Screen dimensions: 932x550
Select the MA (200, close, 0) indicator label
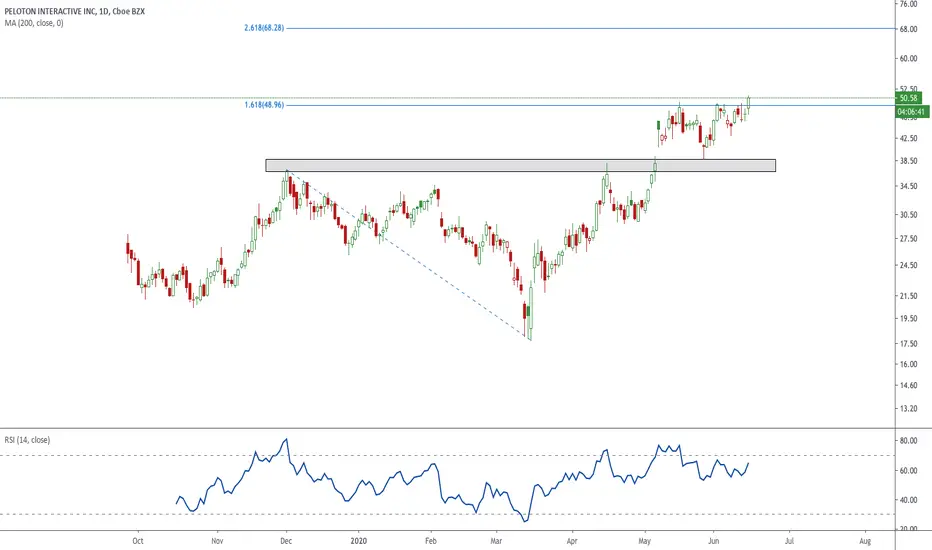point(34,23)
